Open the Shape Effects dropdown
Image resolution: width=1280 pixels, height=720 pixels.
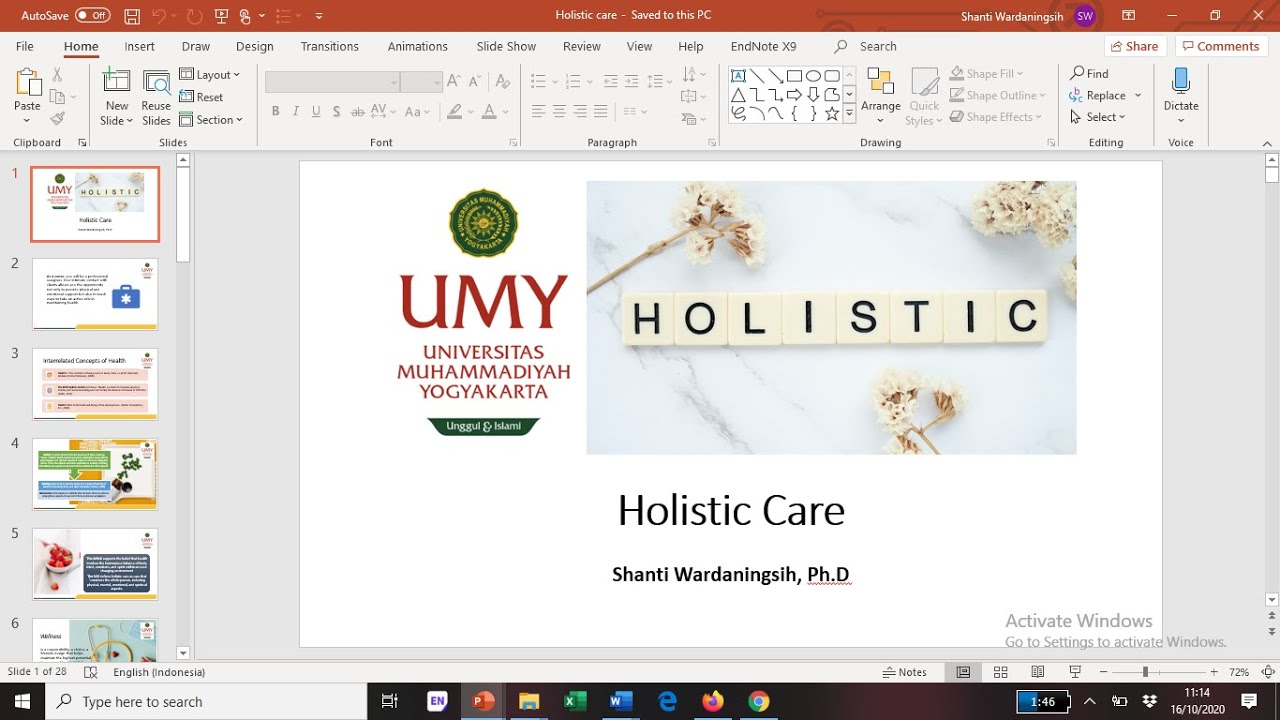[x=997, y=117]
